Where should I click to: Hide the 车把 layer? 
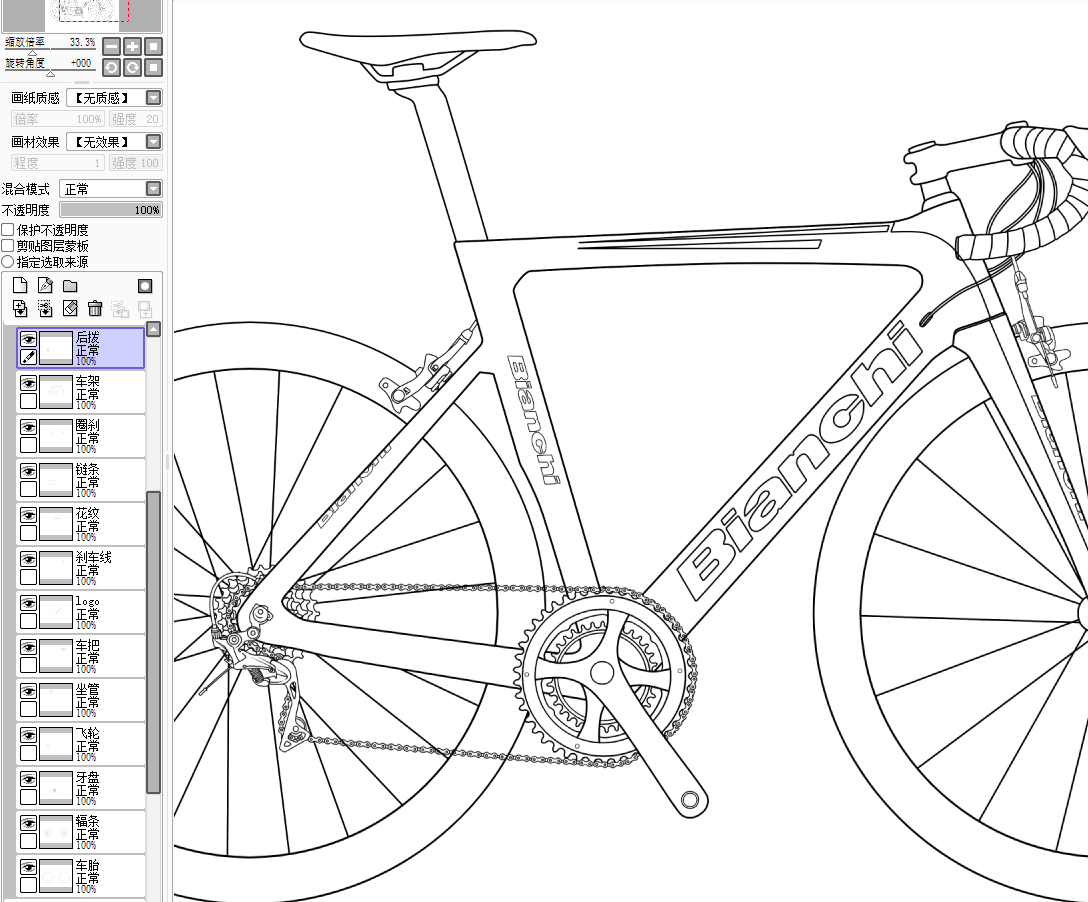tap(28, 647)
